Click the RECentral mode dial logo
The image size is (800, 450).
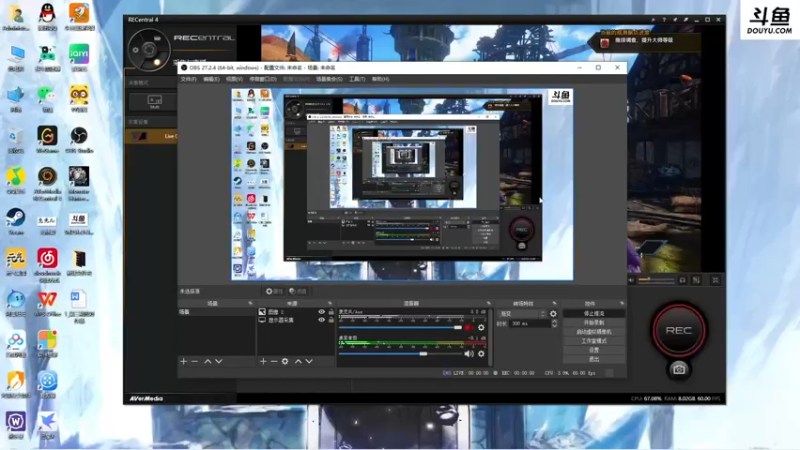pos(149,49)
